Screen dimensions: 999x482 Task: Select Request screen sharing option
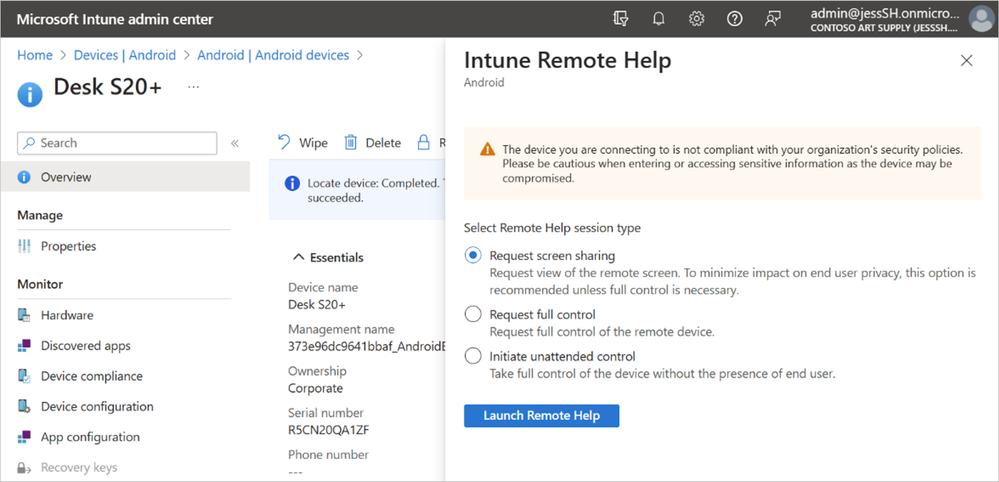click(473, 256)
